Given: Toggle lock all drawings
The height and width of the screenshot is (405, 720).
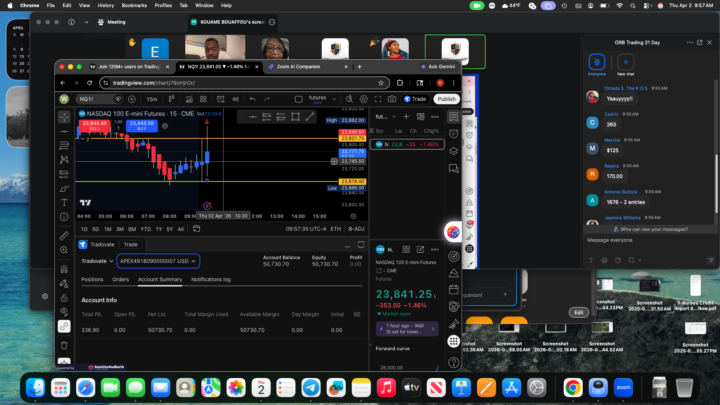Looking at the screenshot, I should pos(64,298).
